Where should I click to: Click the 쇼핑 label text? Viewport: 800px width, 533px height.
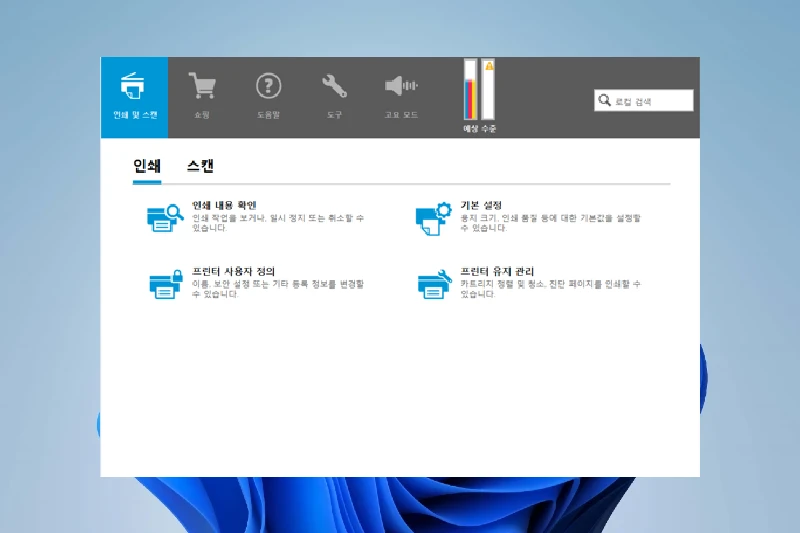click(202, 115)
